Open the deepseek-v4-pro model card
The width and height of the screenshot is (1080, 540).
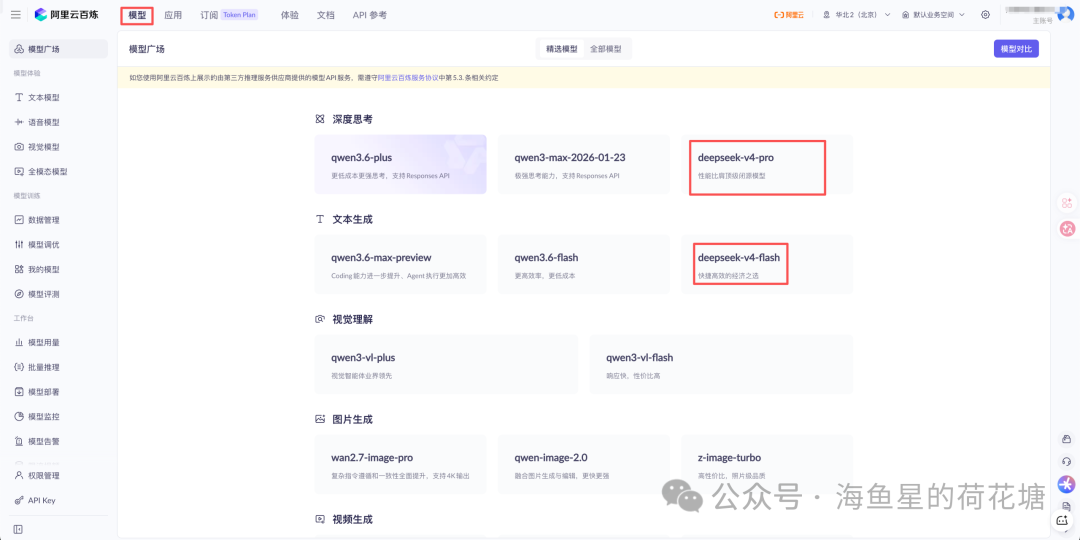(x=767, y=164)
